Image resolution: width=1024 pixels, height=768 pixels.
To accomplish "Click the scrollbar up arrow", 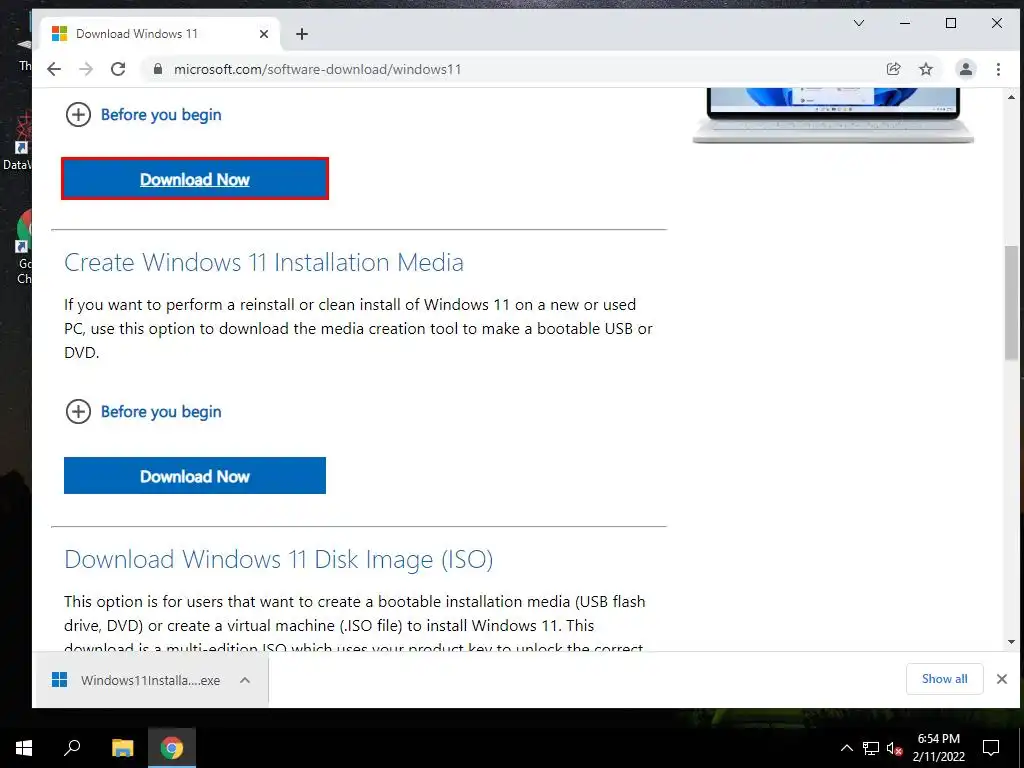I will pos(1011,97).
